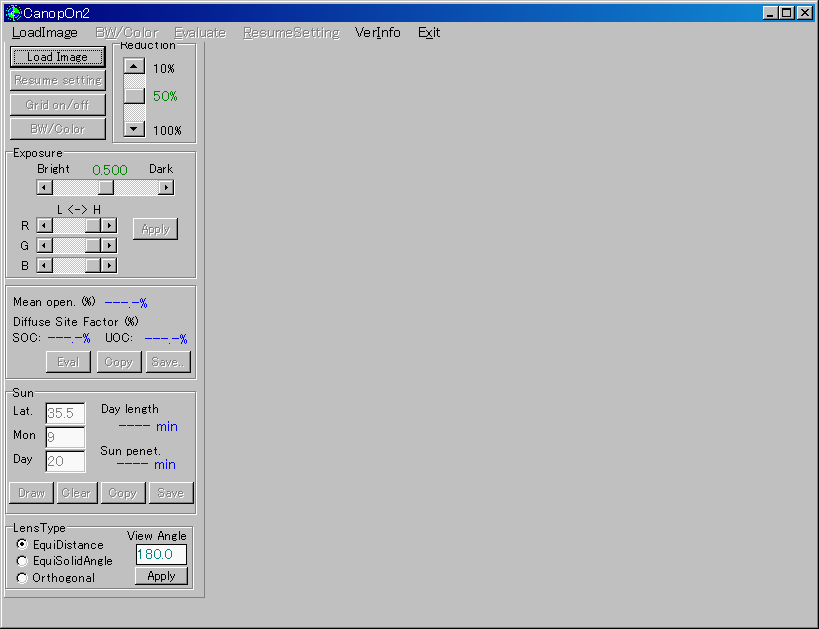Screen dimensions: 819x629
Task: Click the R channel slider thumb
Action: (93, 226)
